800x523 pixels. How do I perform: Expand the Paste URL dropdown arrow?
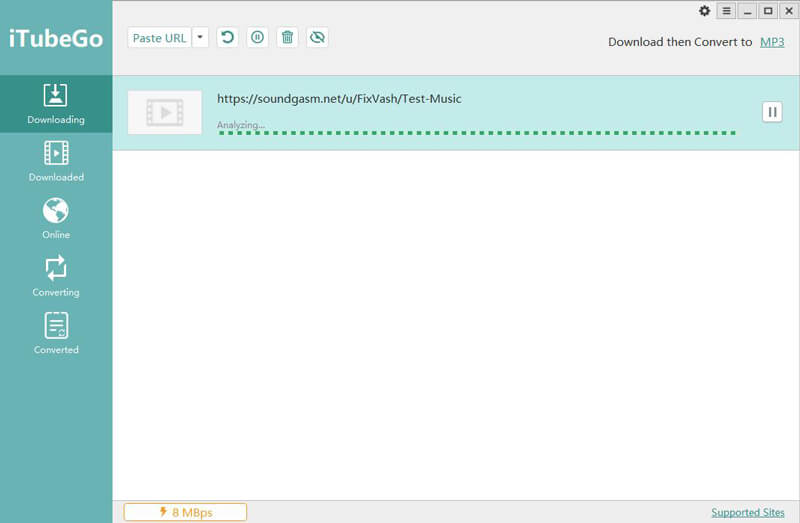coord(201,38)
